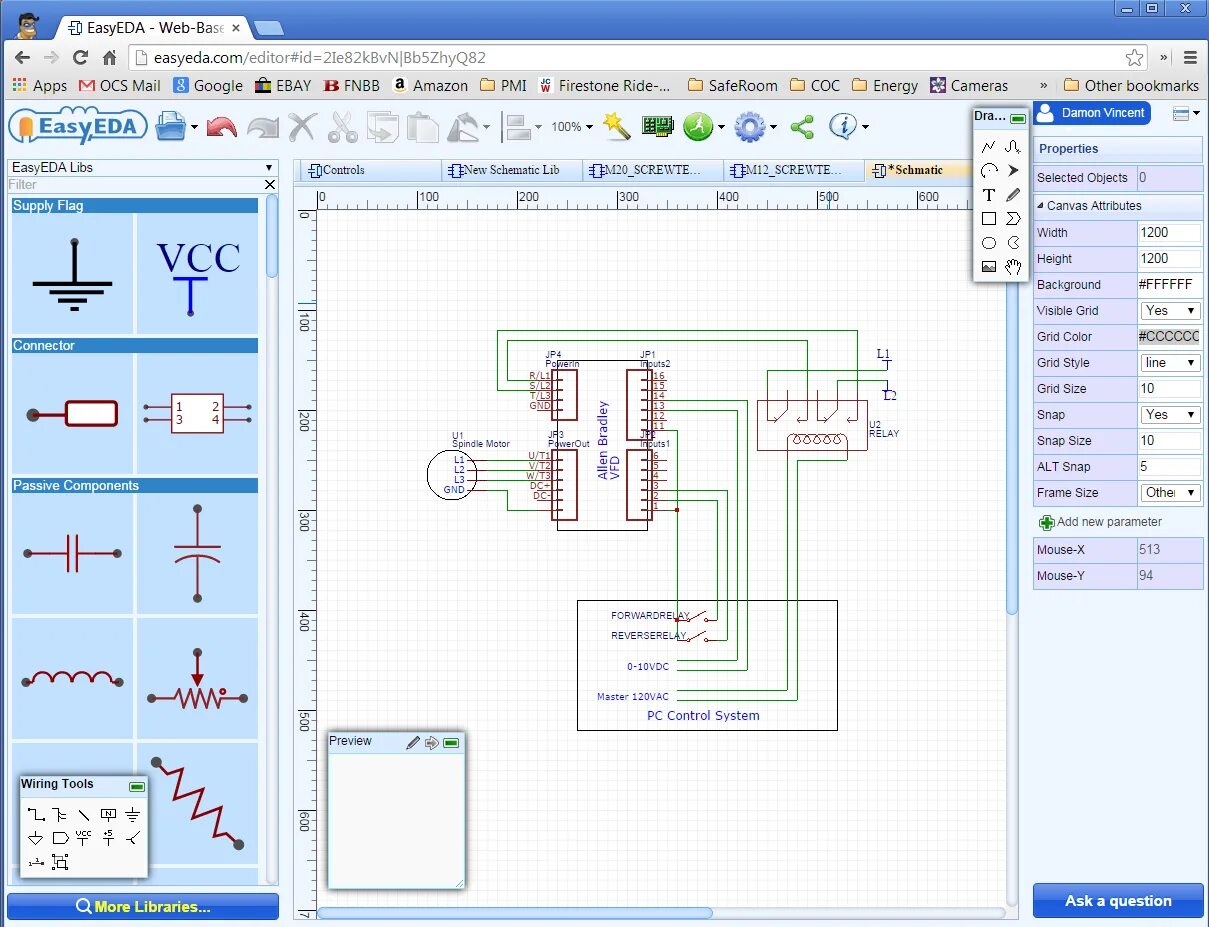1209x927 pixels.
Task: Click the Background #FFFFFF color field
Action: 1170,285
